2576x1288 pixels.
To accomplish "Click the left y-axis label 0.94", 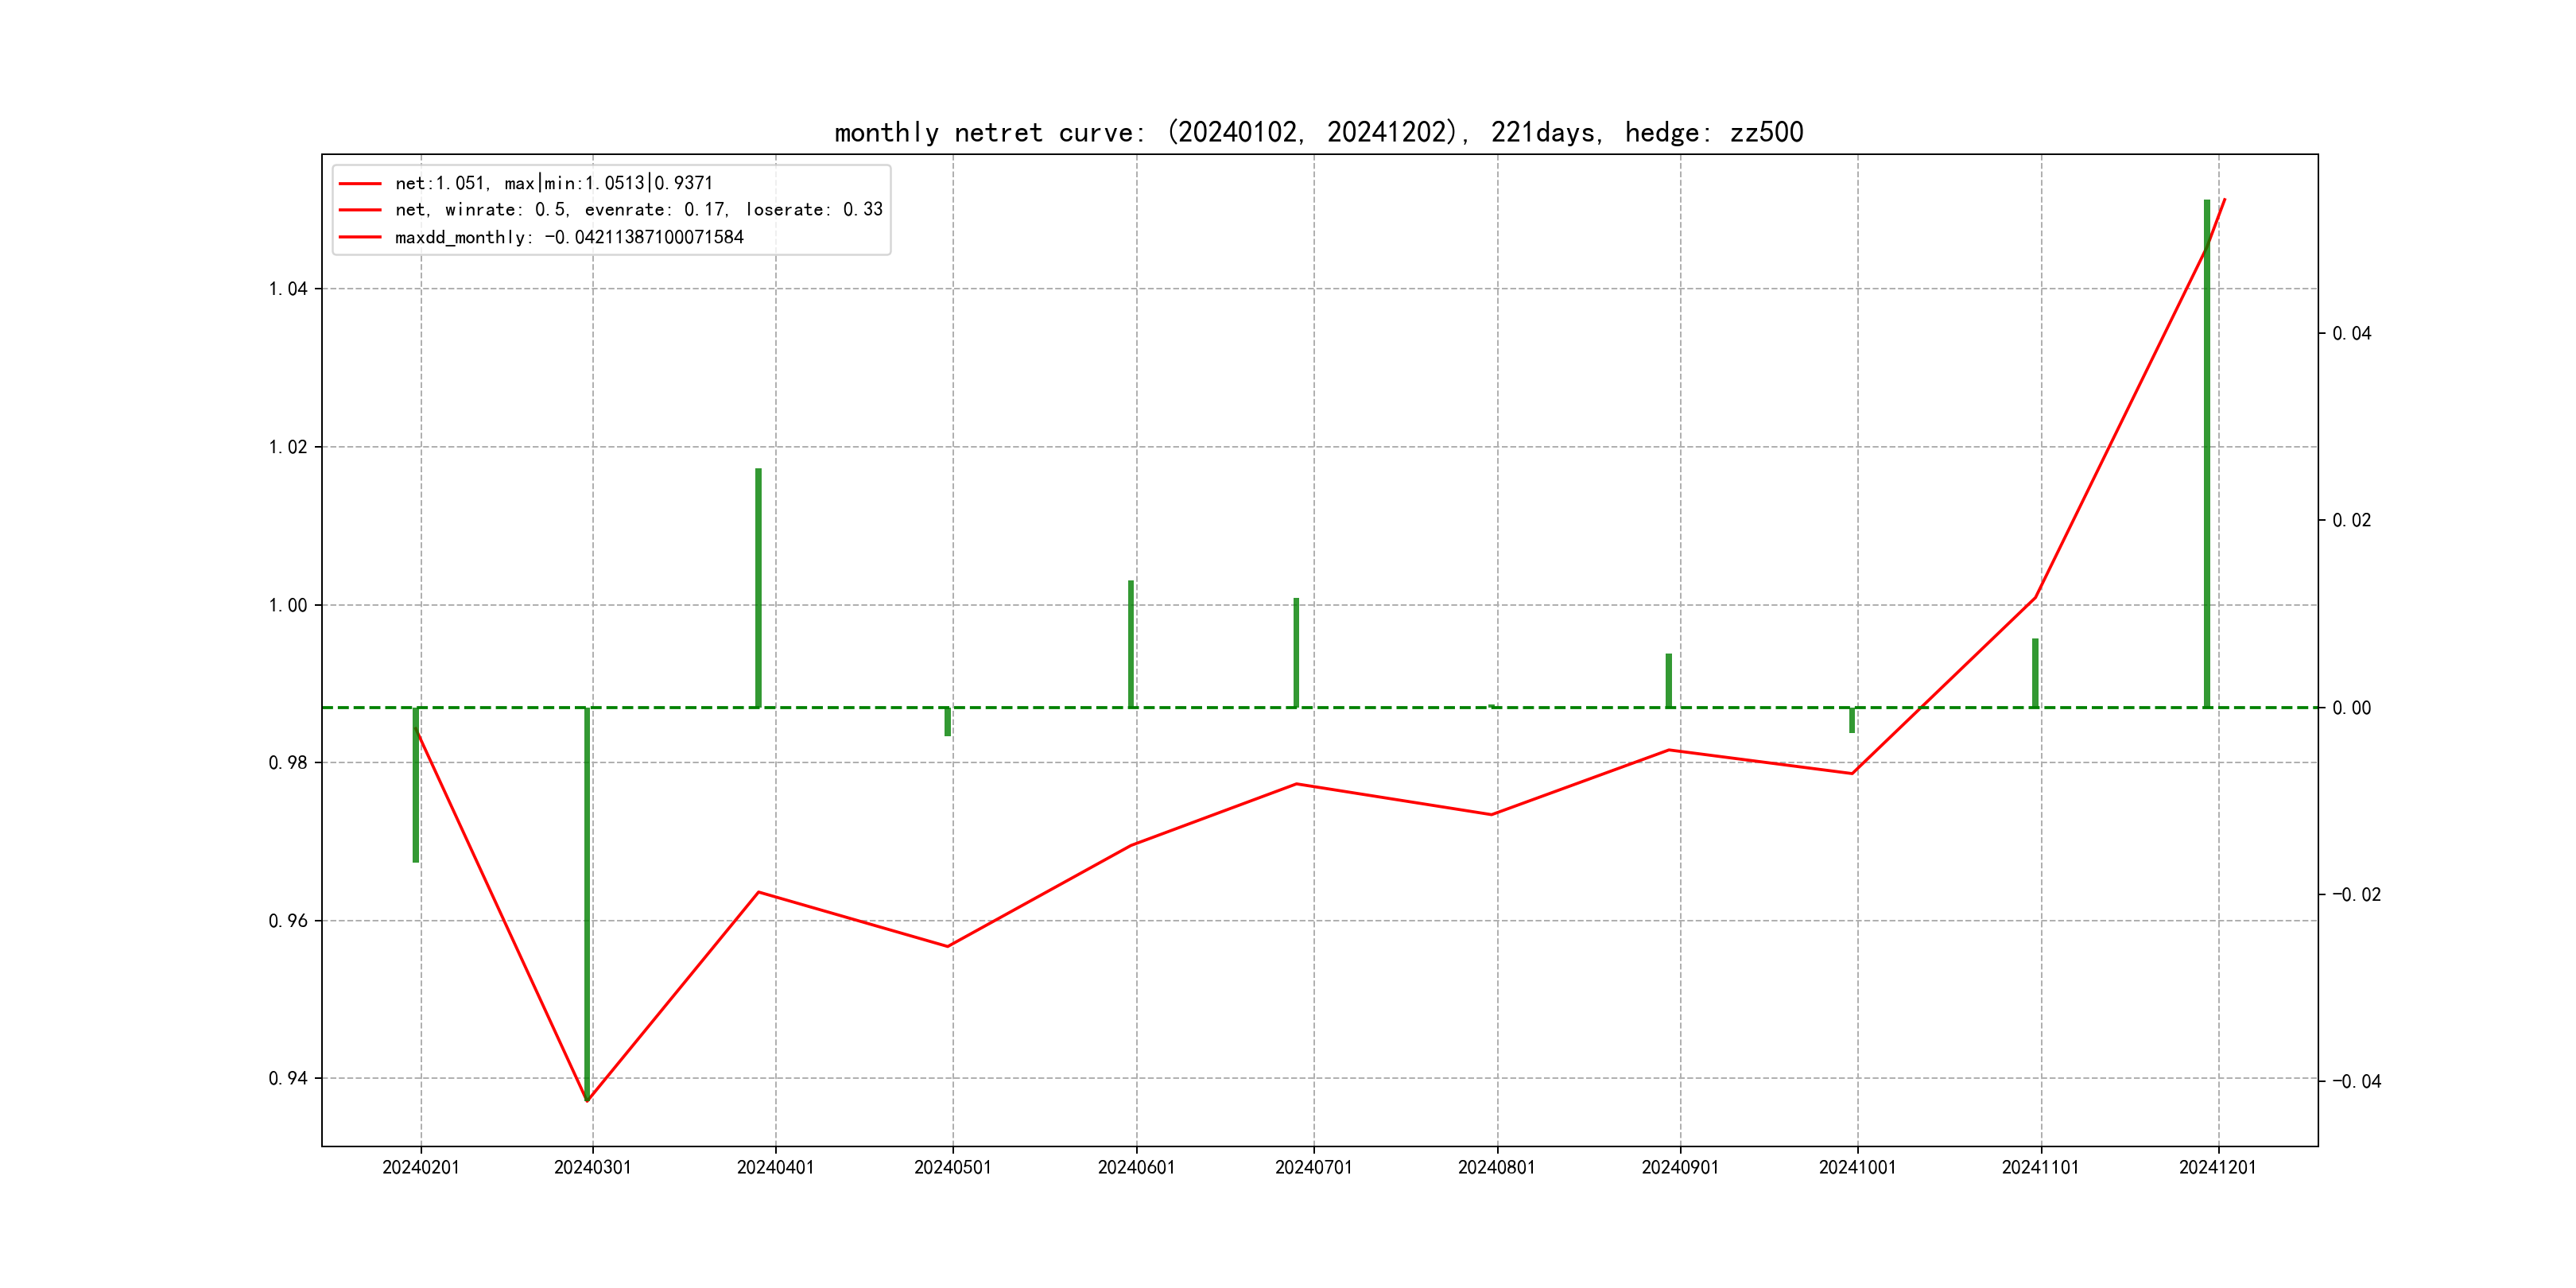I will (x=288, y=1078).
